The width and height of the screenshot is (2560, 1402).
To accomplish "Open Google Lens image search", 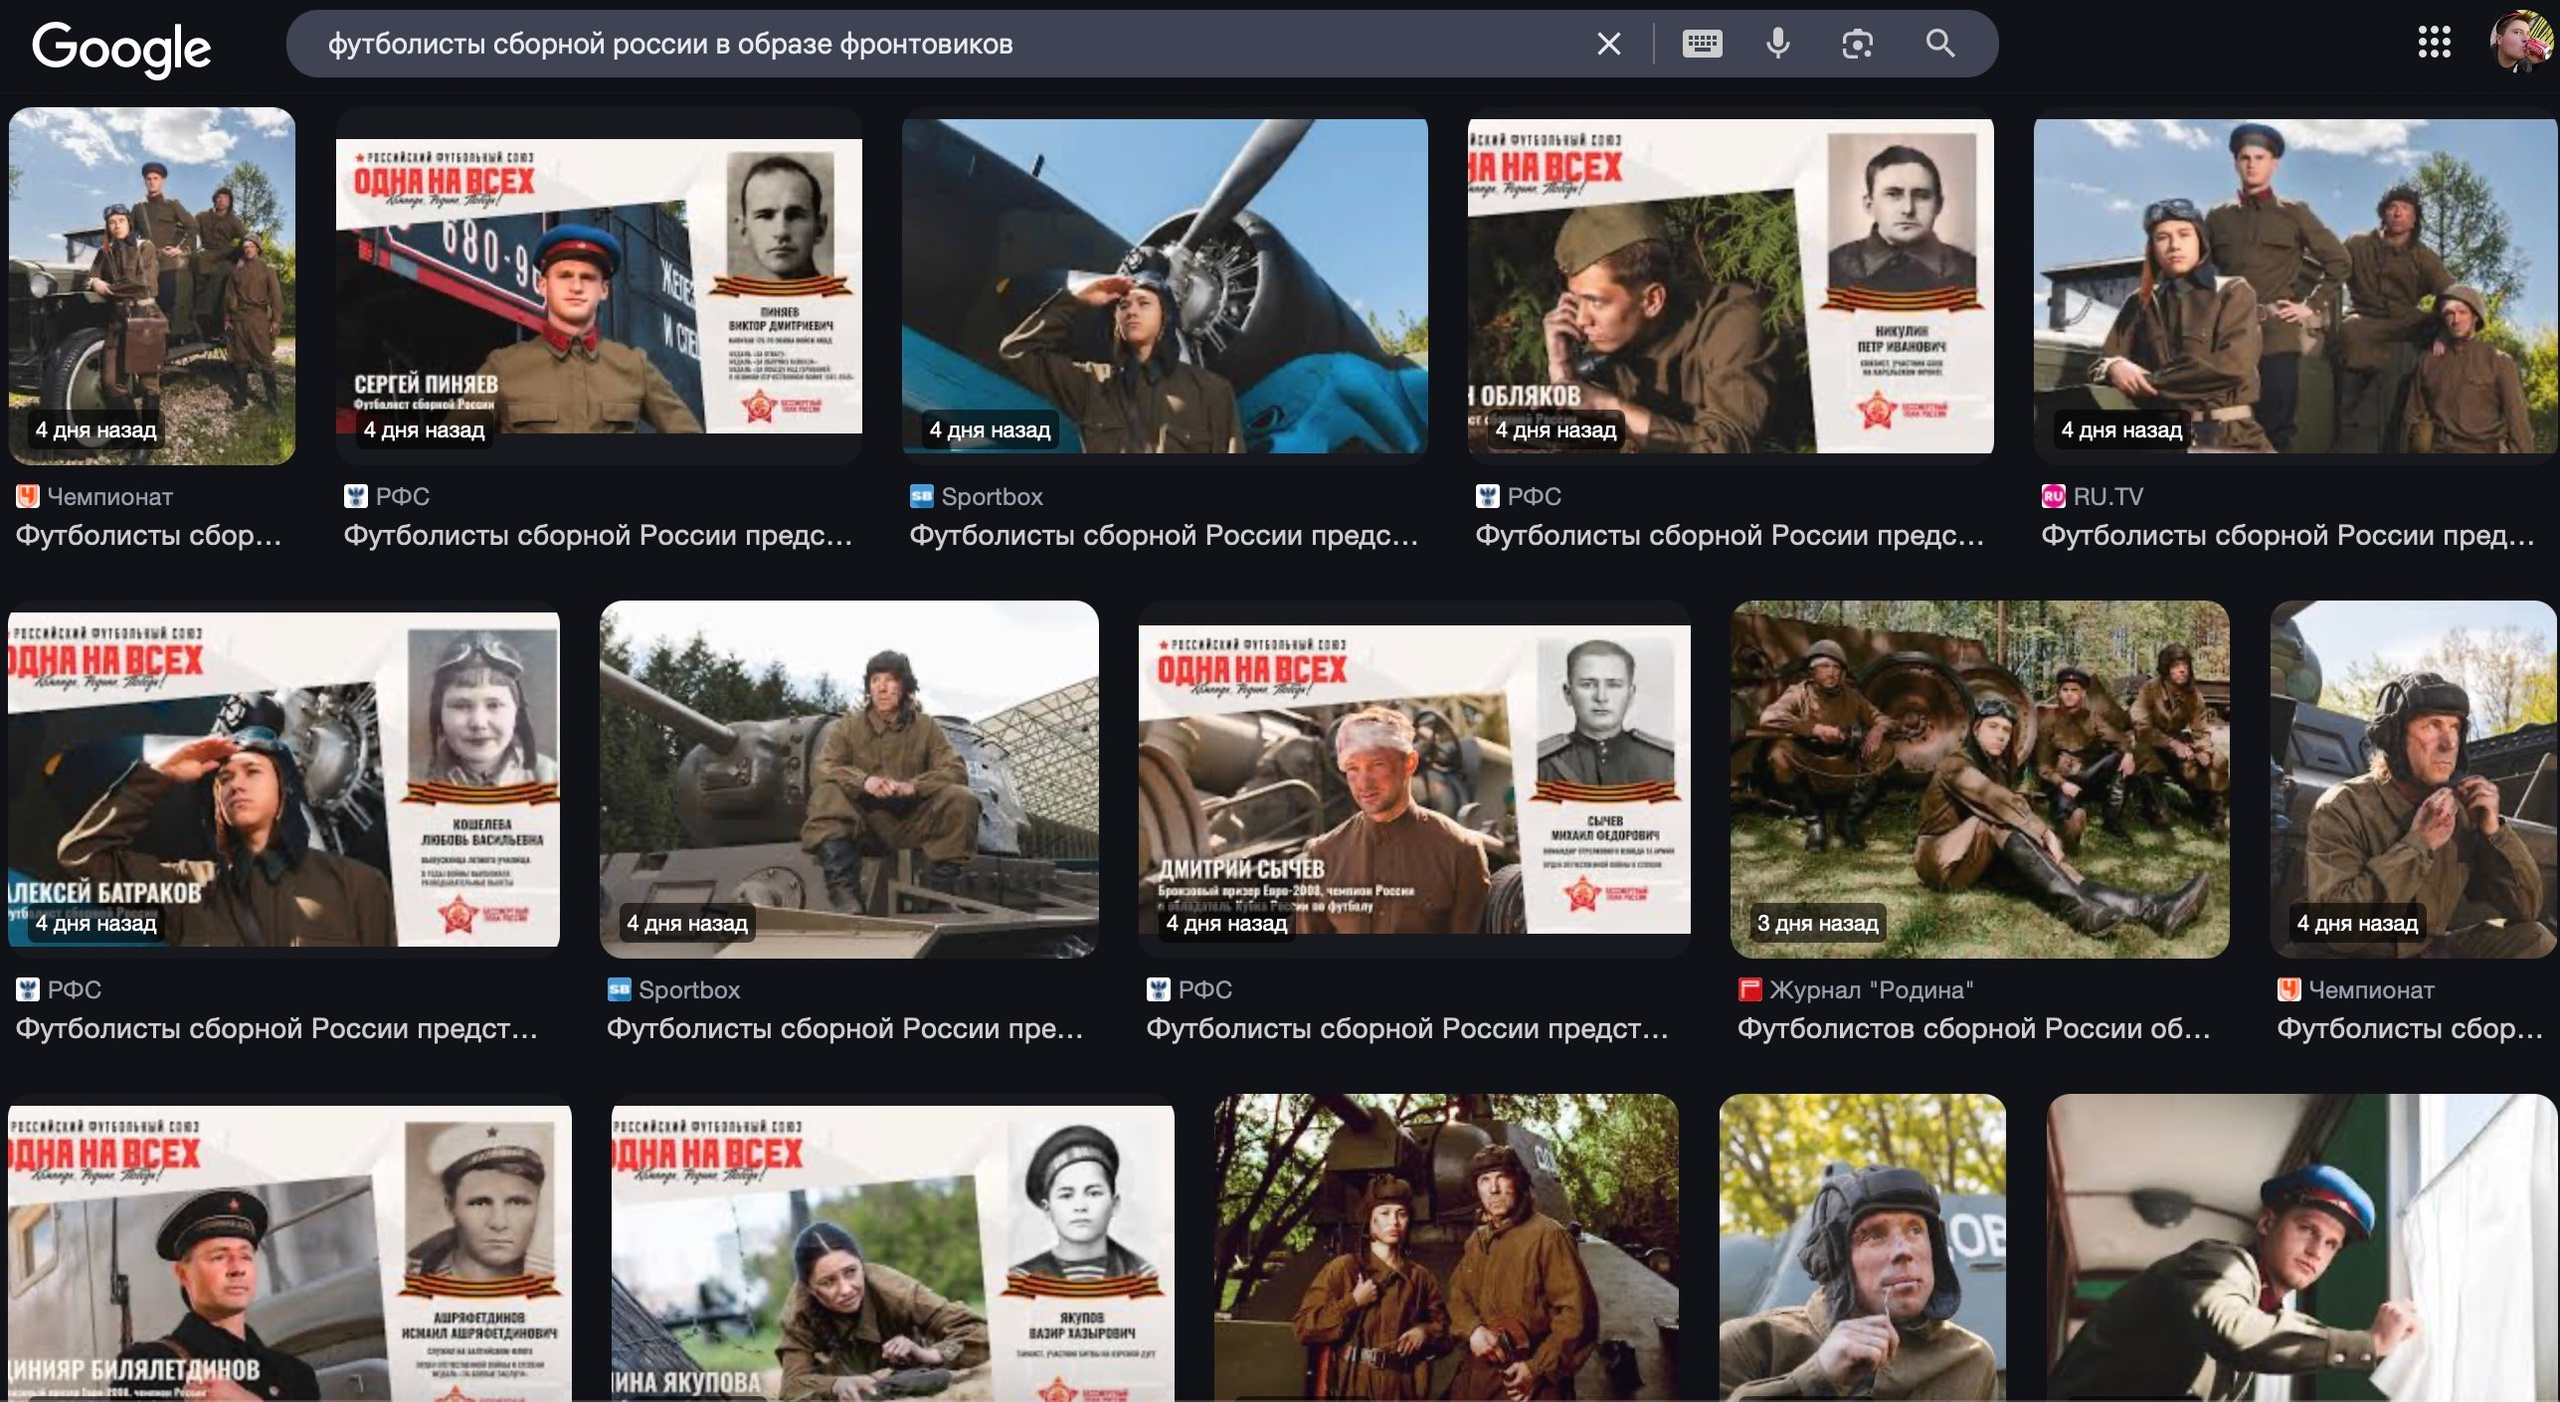I will click(1858, 44).
